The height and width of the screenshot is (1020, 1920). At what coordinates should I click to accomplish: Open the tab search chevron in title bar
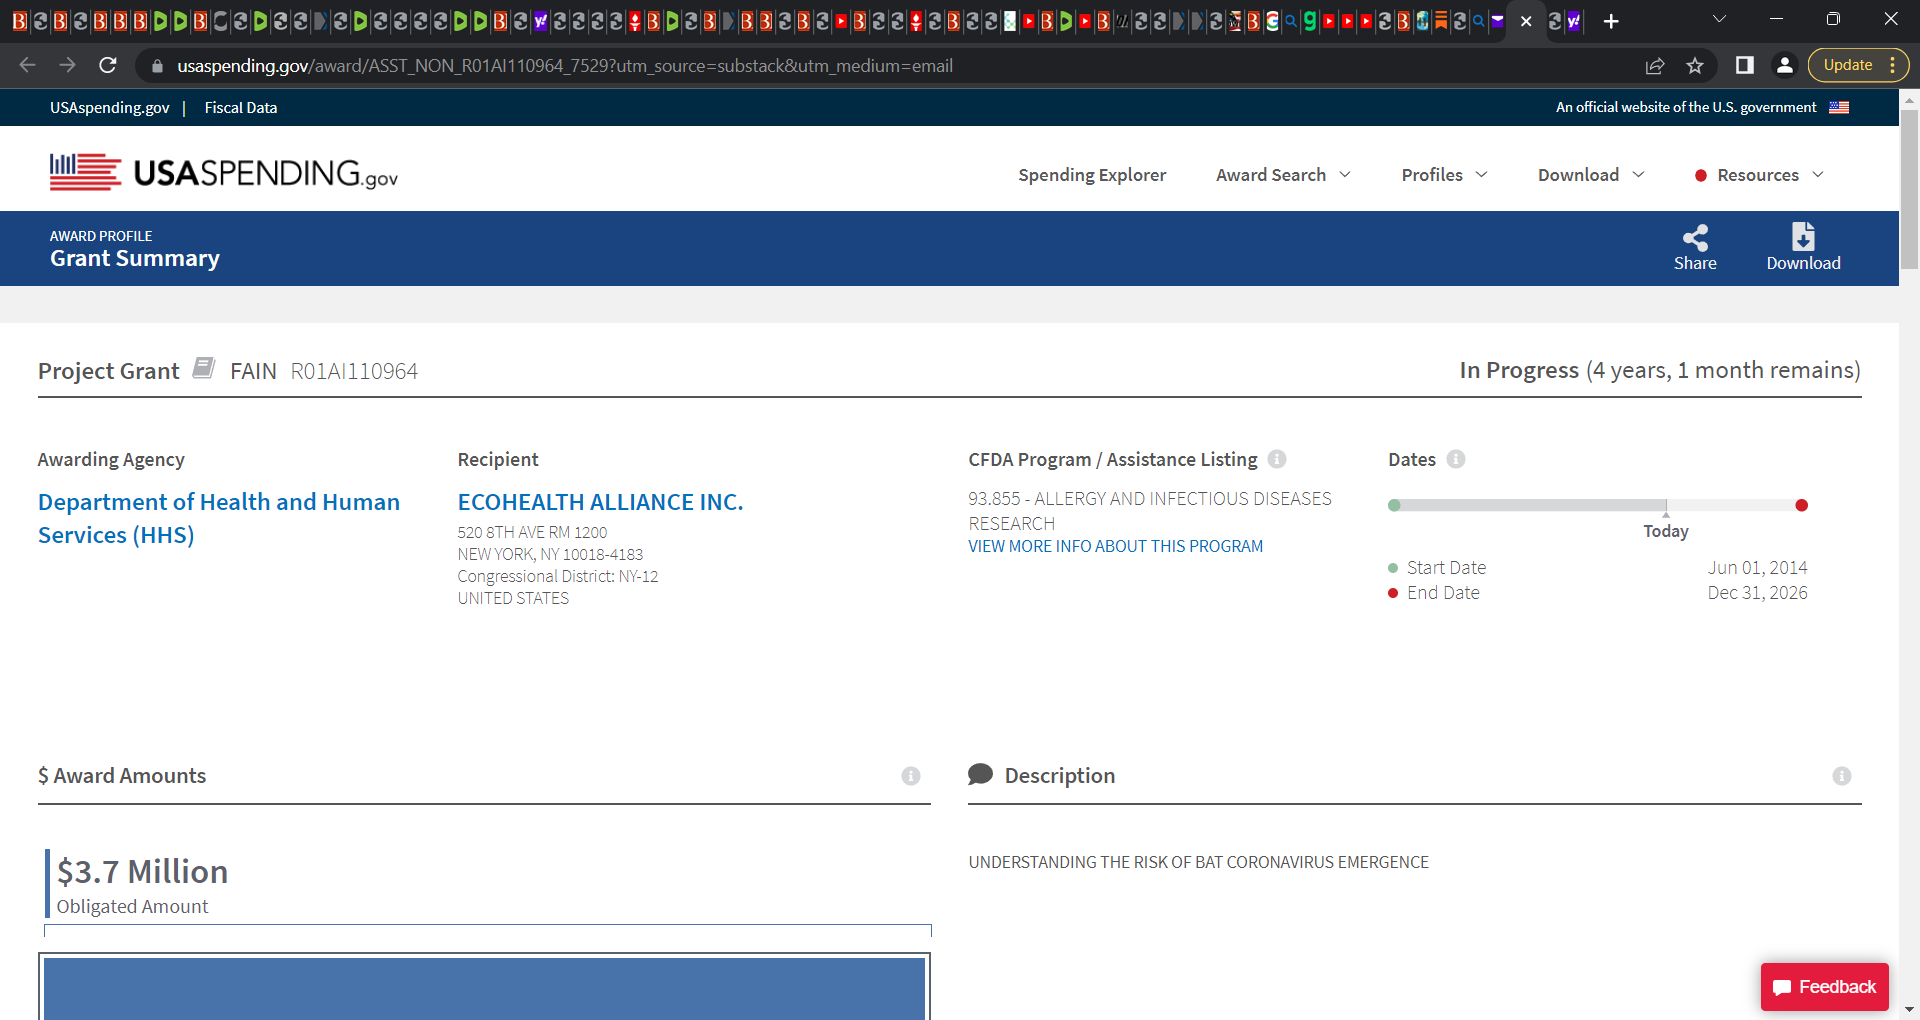(x=1719, y=19)
